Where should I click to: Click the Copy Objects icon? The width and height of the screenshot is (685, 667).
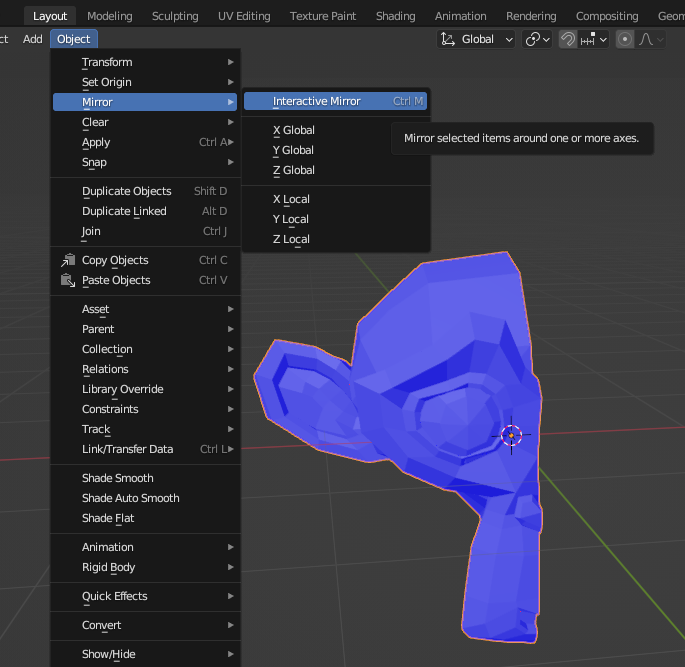click(68, 260)
